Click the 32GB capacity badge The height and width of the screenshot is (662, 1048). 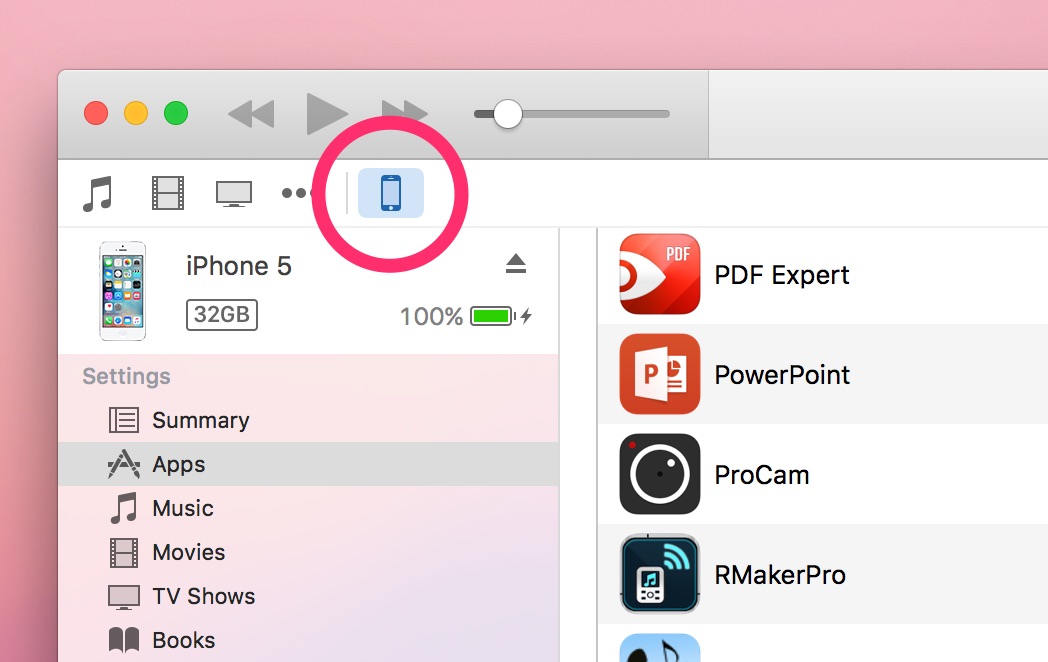pos(222,315)
